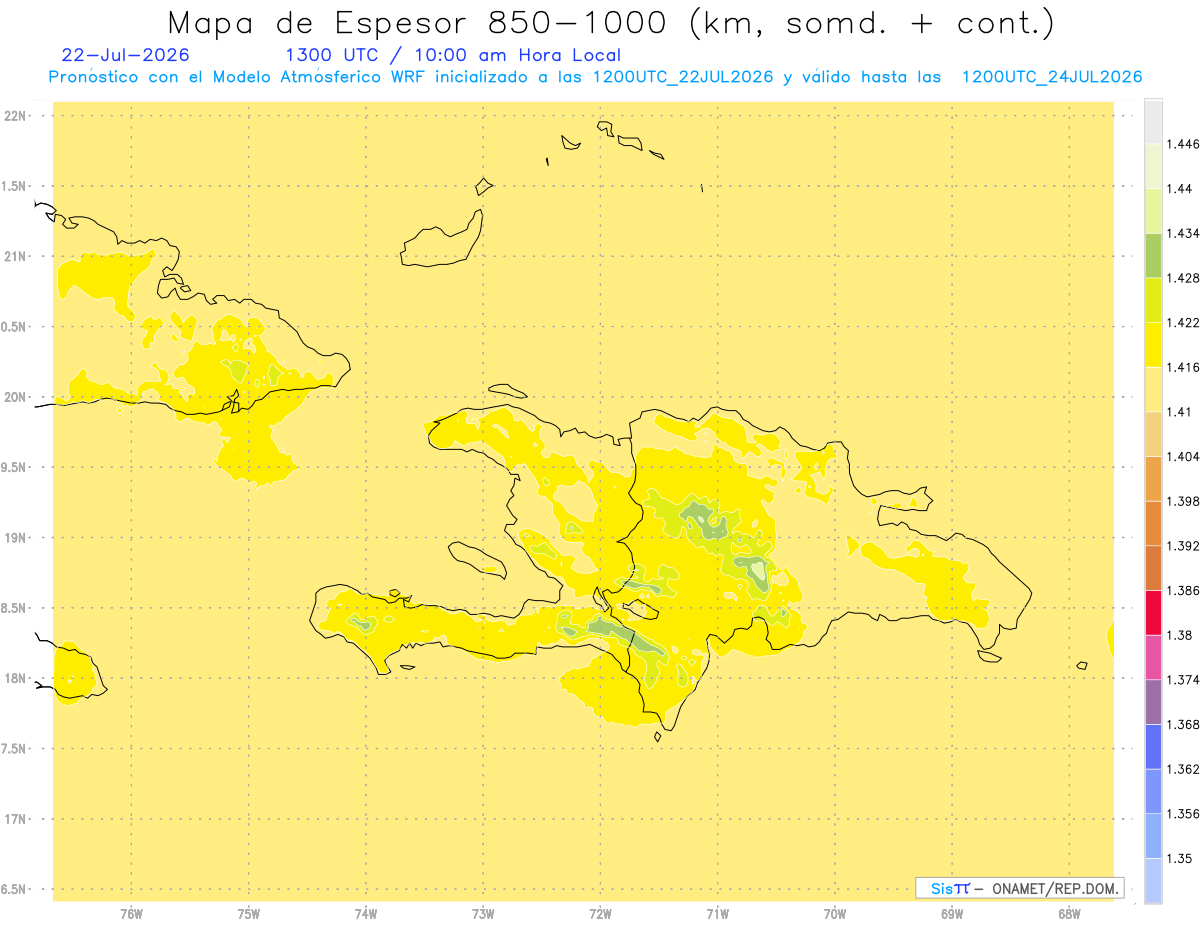Click the "1200UTC_22JUL2026" initialization timestamp
Viewport: 1200px width, 927px height.
(683, 77)
